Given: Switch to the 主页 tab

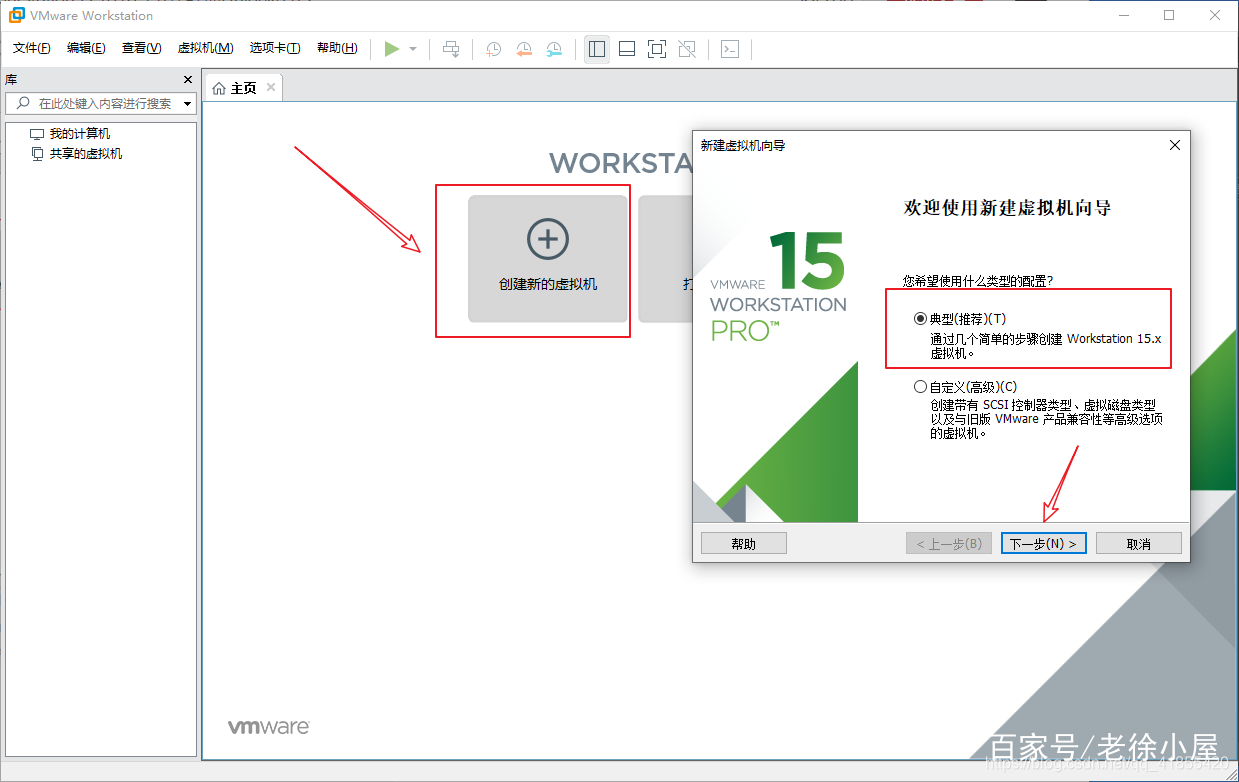Looking at the screenshot, I should [242, 88].
